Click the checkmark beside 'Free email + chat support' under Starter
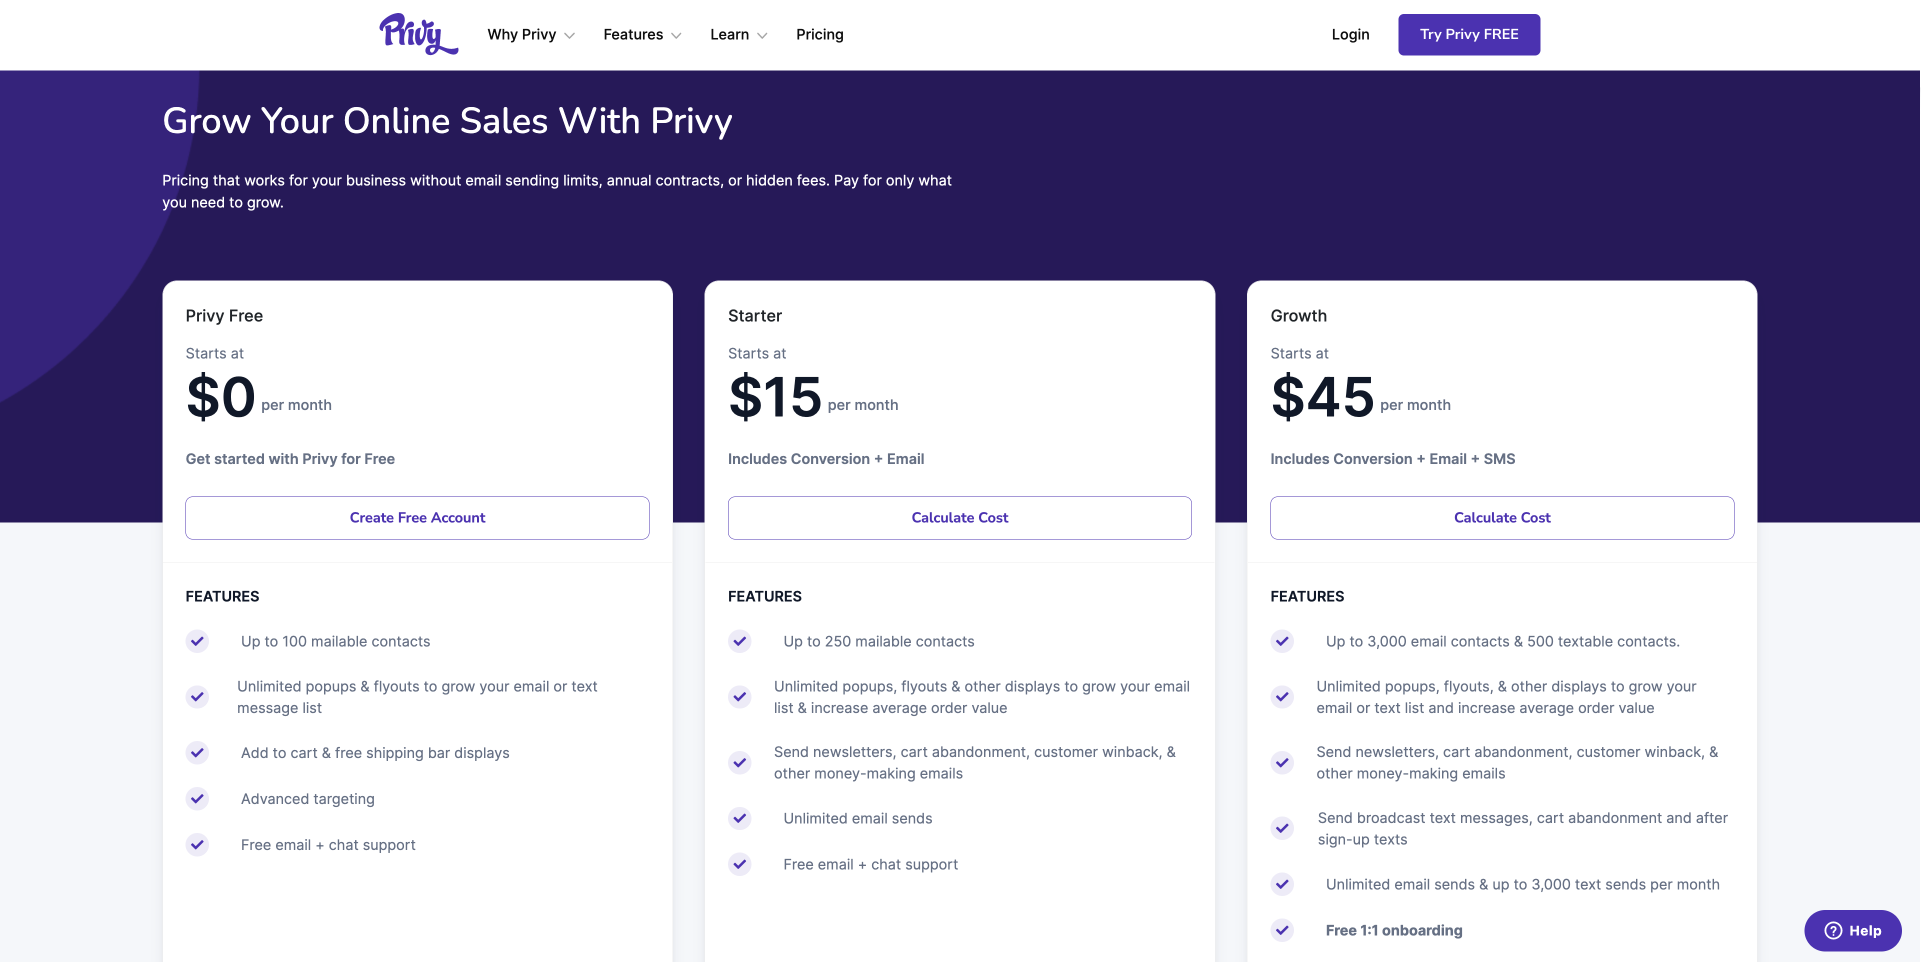 pyautogui.click(x=740, y=864)
